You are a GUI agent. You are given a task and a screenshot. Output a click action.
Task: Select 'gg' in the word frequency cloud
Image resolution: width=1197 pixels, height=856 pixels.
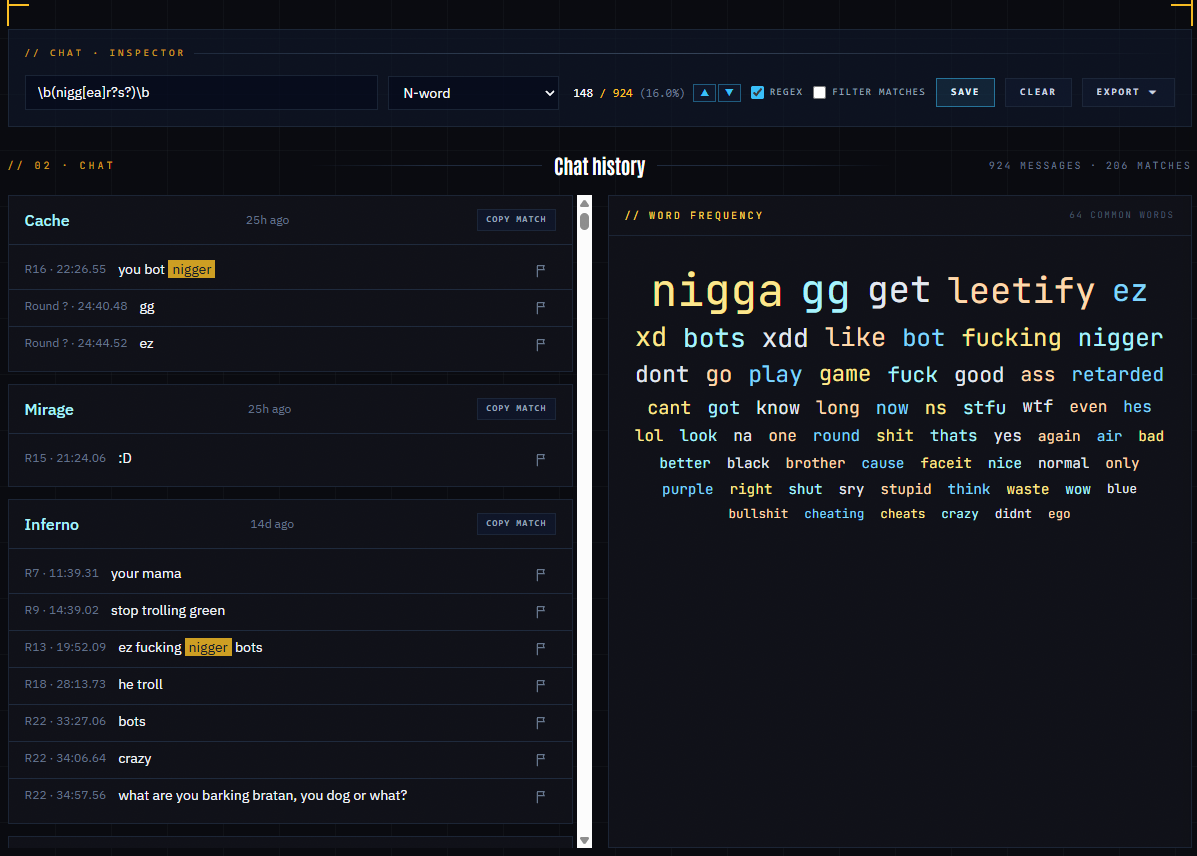(x=825, y=292)
